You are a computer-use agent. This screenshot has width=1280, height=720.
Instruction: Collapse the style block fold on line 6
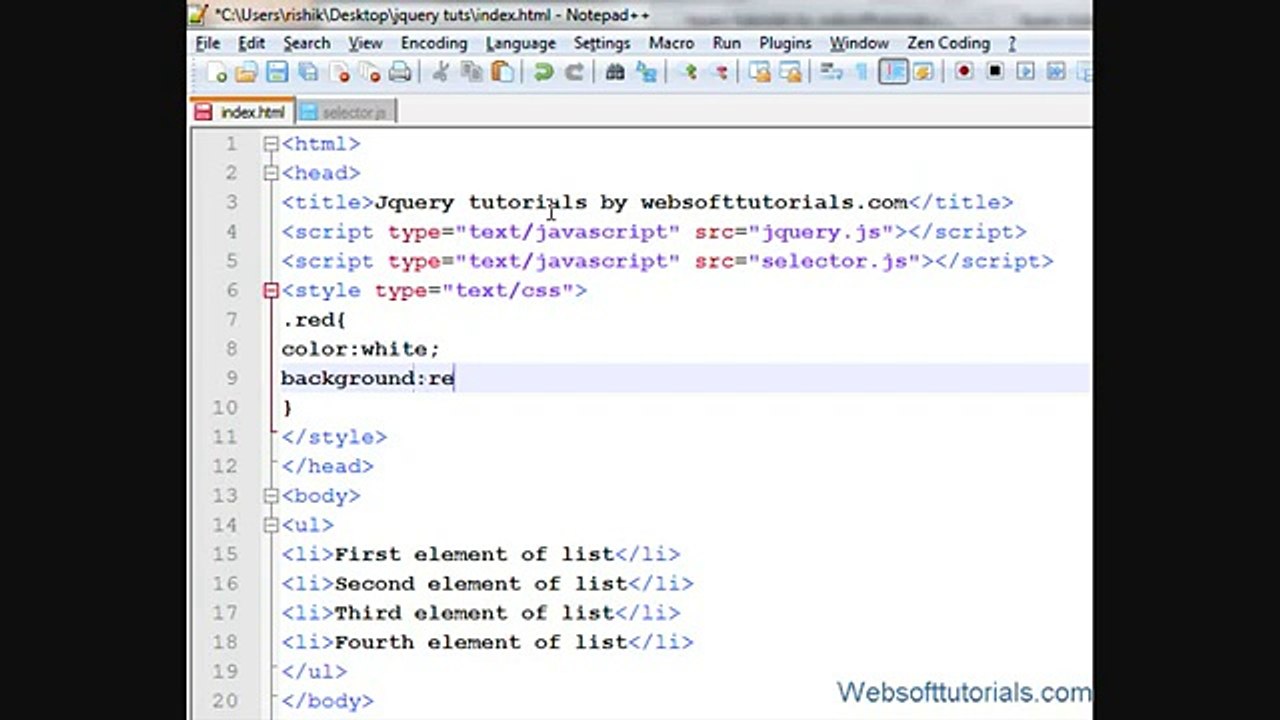[271, 291]
